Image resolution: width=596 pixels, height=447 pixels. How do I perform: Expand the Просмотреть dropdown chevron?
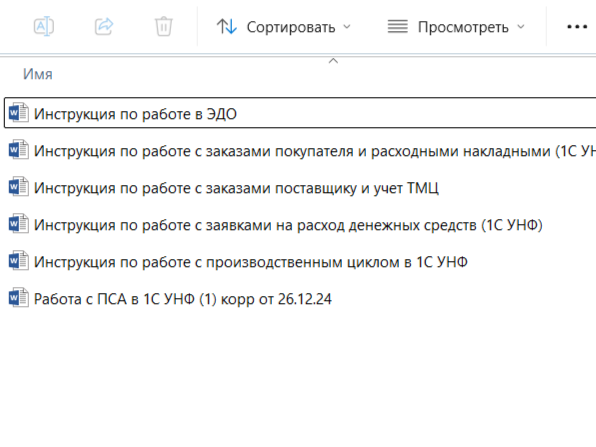tap(521, 27)
